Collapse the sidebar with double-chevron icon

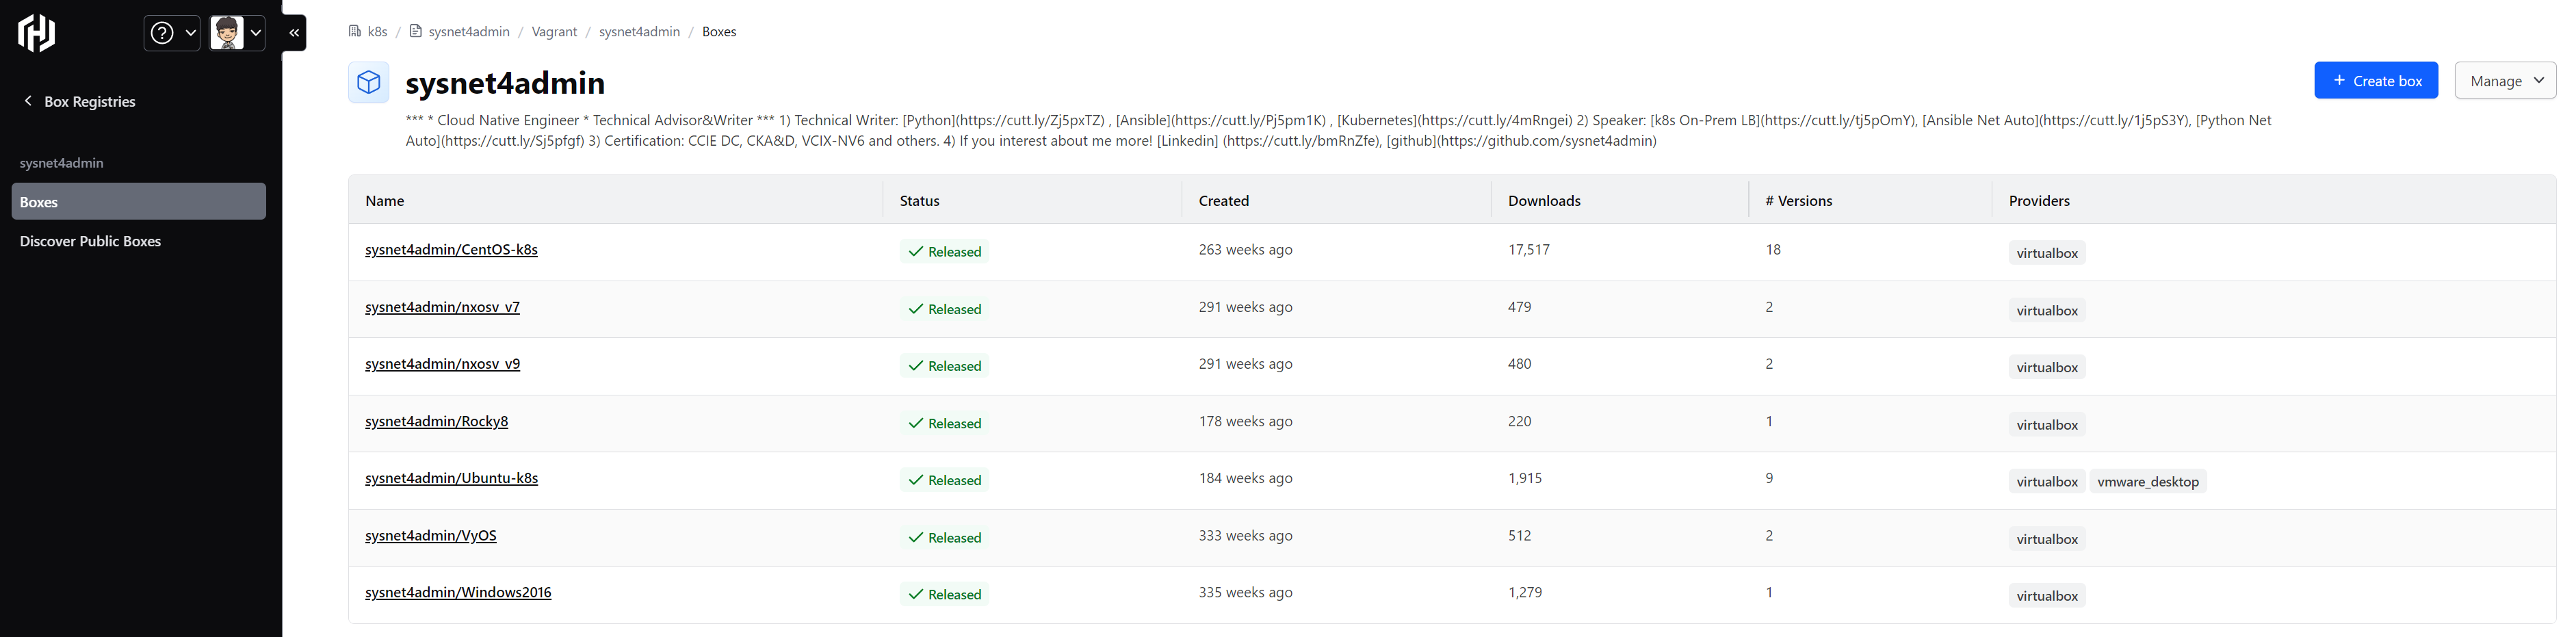(x=294, y=33)
